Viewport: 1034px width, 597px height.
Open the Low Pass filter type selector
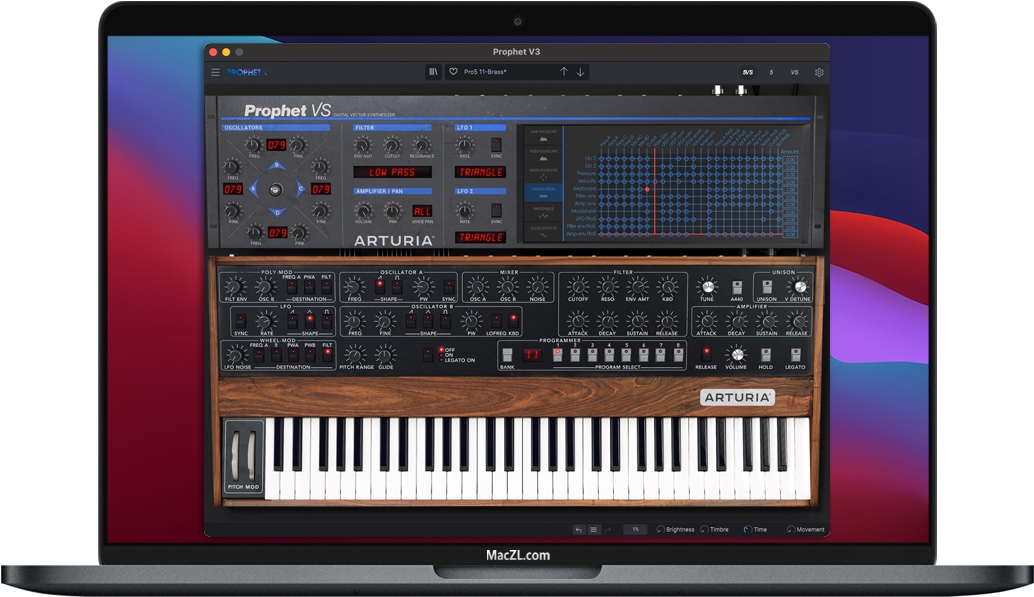pos(393,172)
